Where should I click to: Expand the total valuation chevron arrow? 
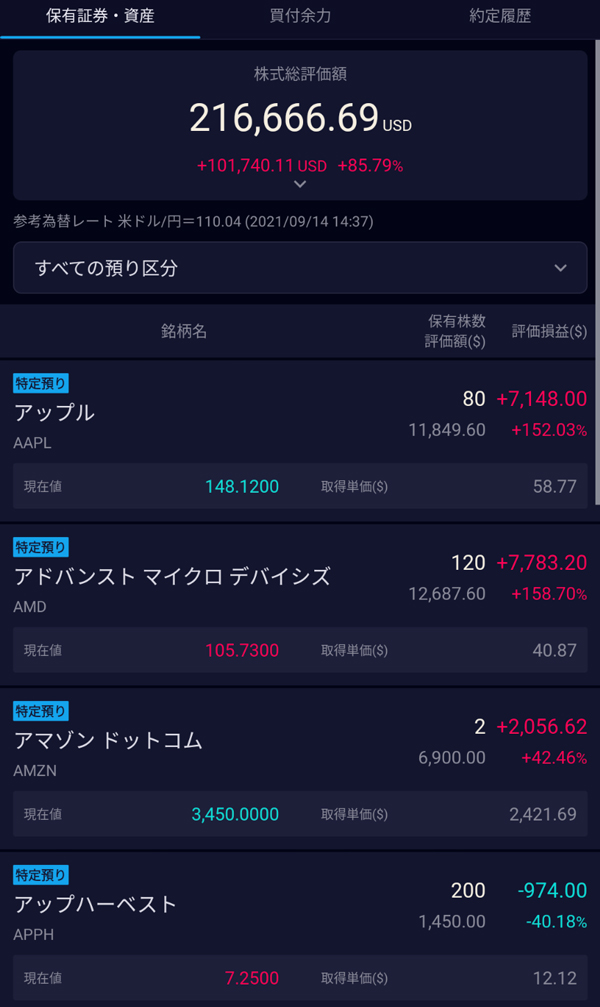300,184
